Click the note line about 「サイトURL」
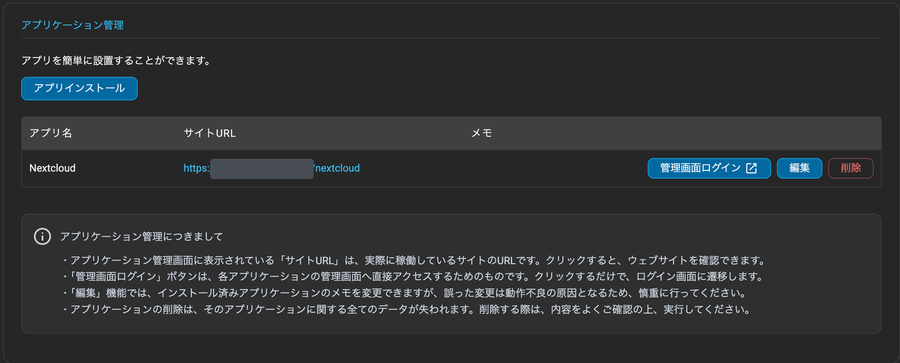The image size is (900, 363). (x=413, y=260)
